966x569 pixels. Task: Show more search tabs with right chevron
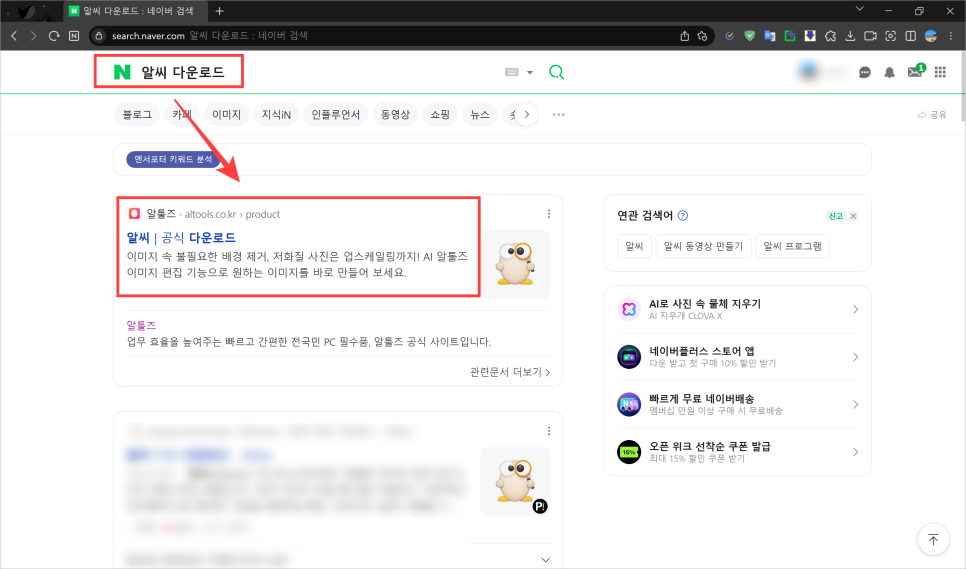(526, 115)
